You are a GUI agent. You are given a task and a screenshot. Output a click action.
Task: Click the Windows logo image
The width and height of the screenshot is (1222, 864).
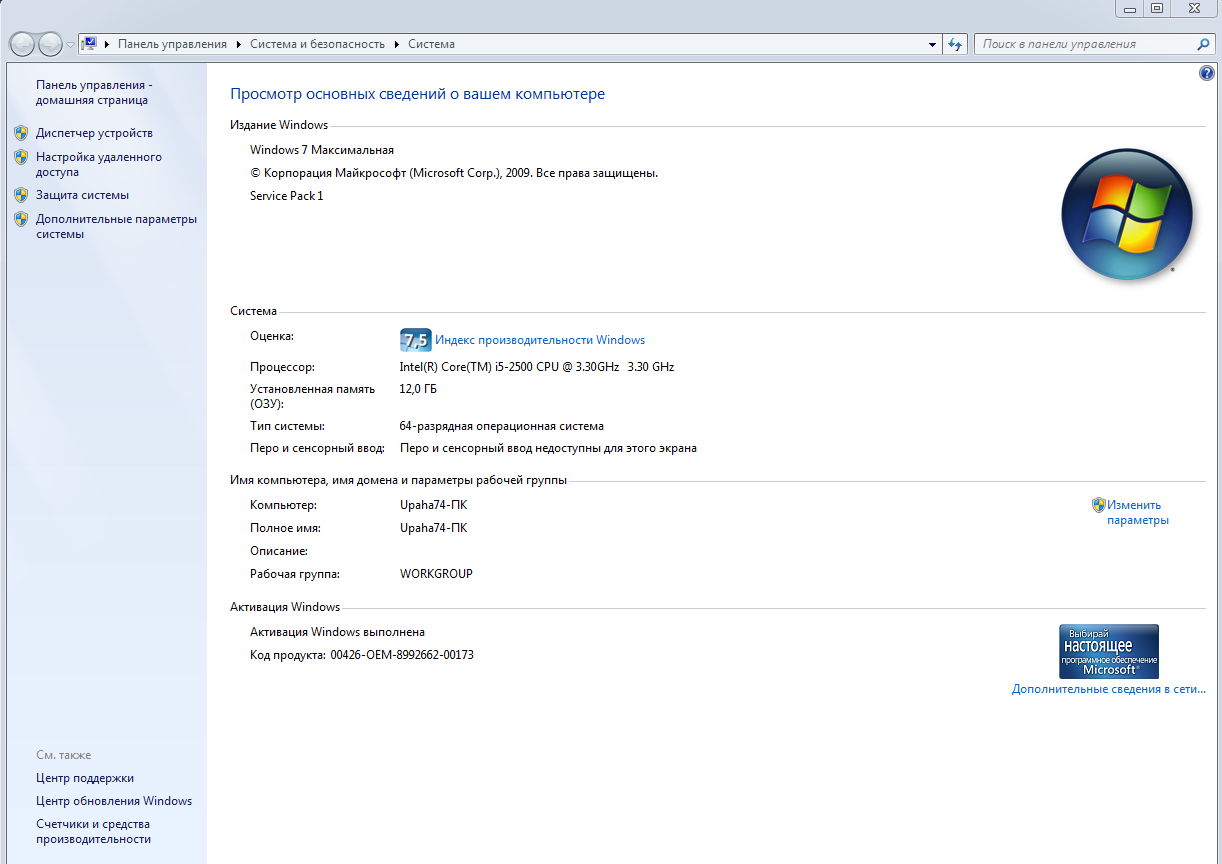click(1127, 215)
